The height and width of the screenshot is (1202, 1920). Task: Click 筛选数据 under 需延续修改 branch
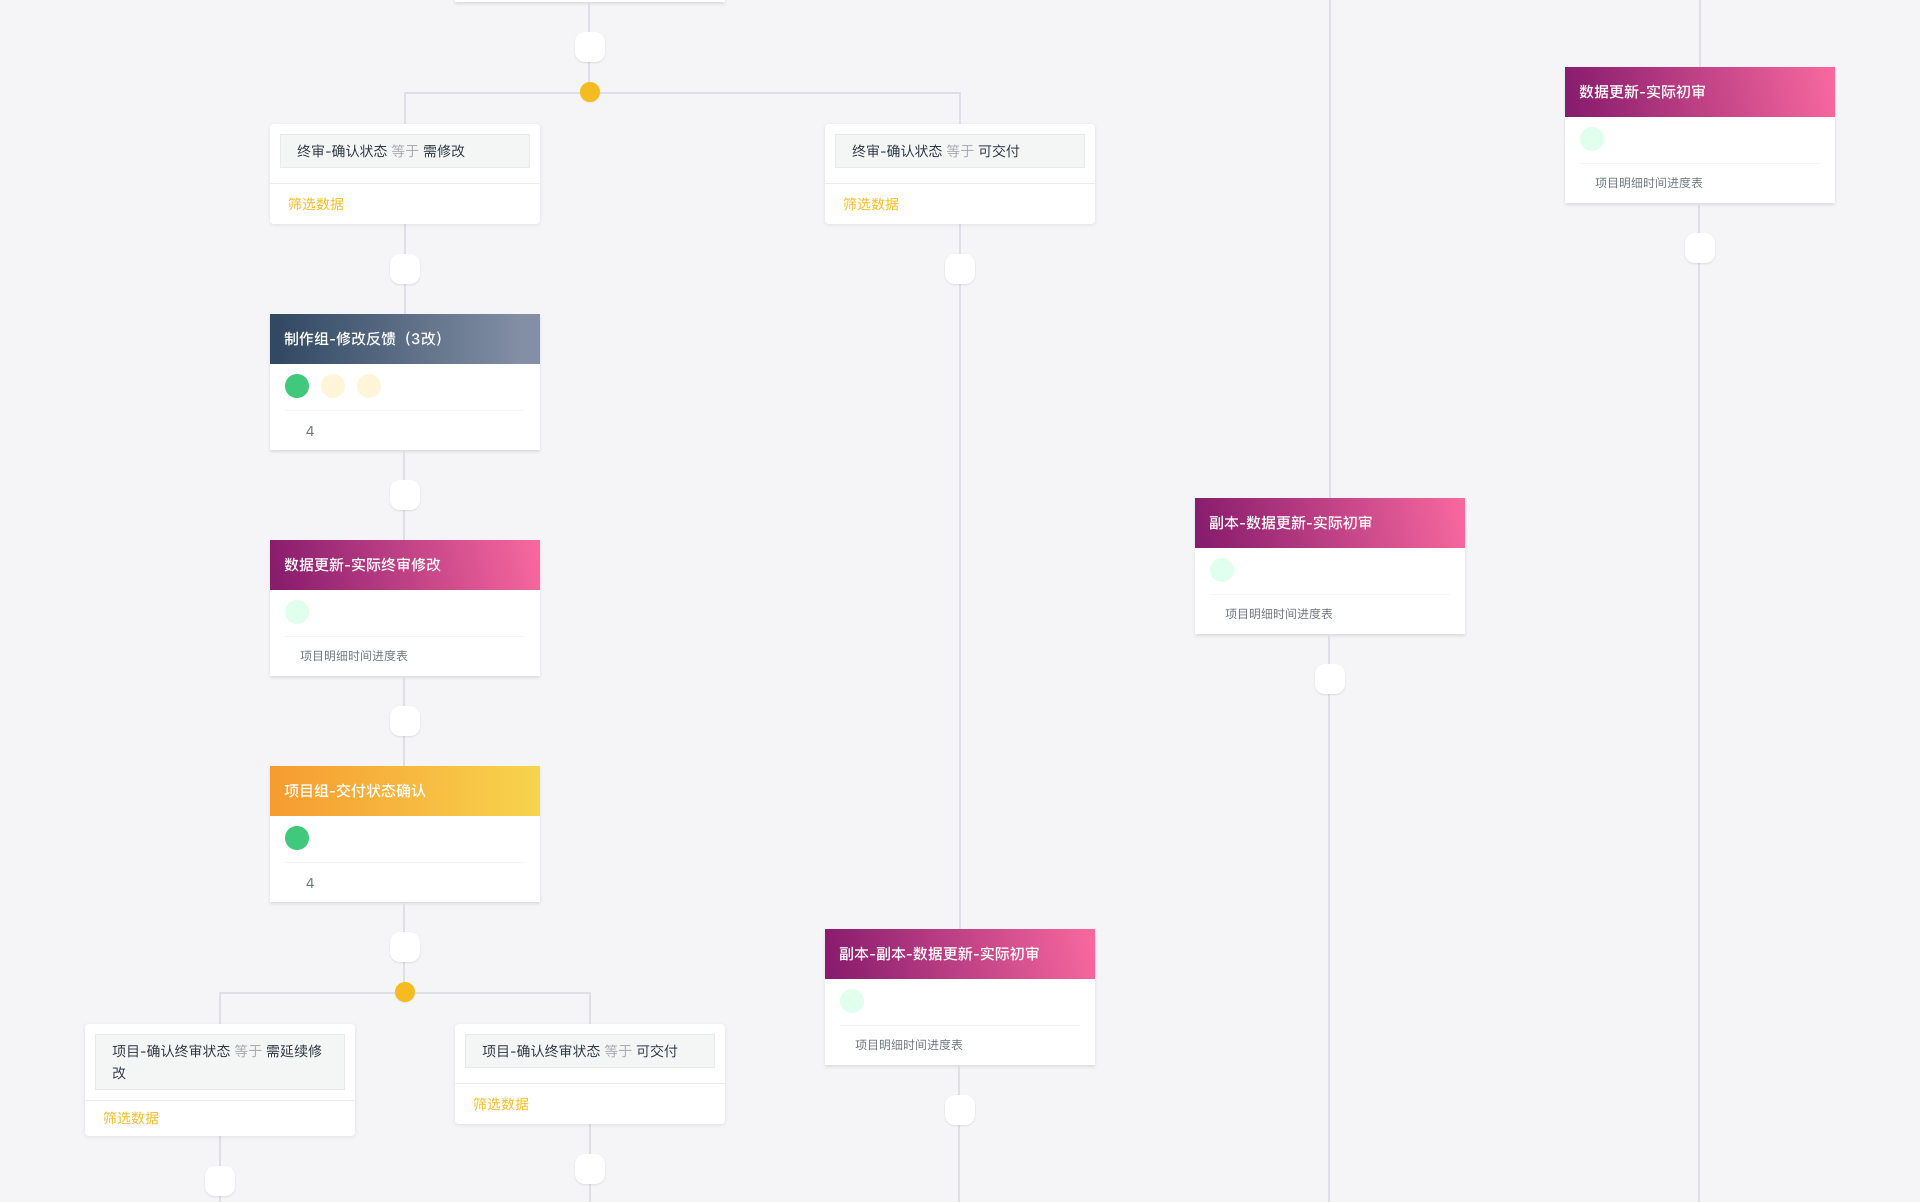pos(131,1118)
